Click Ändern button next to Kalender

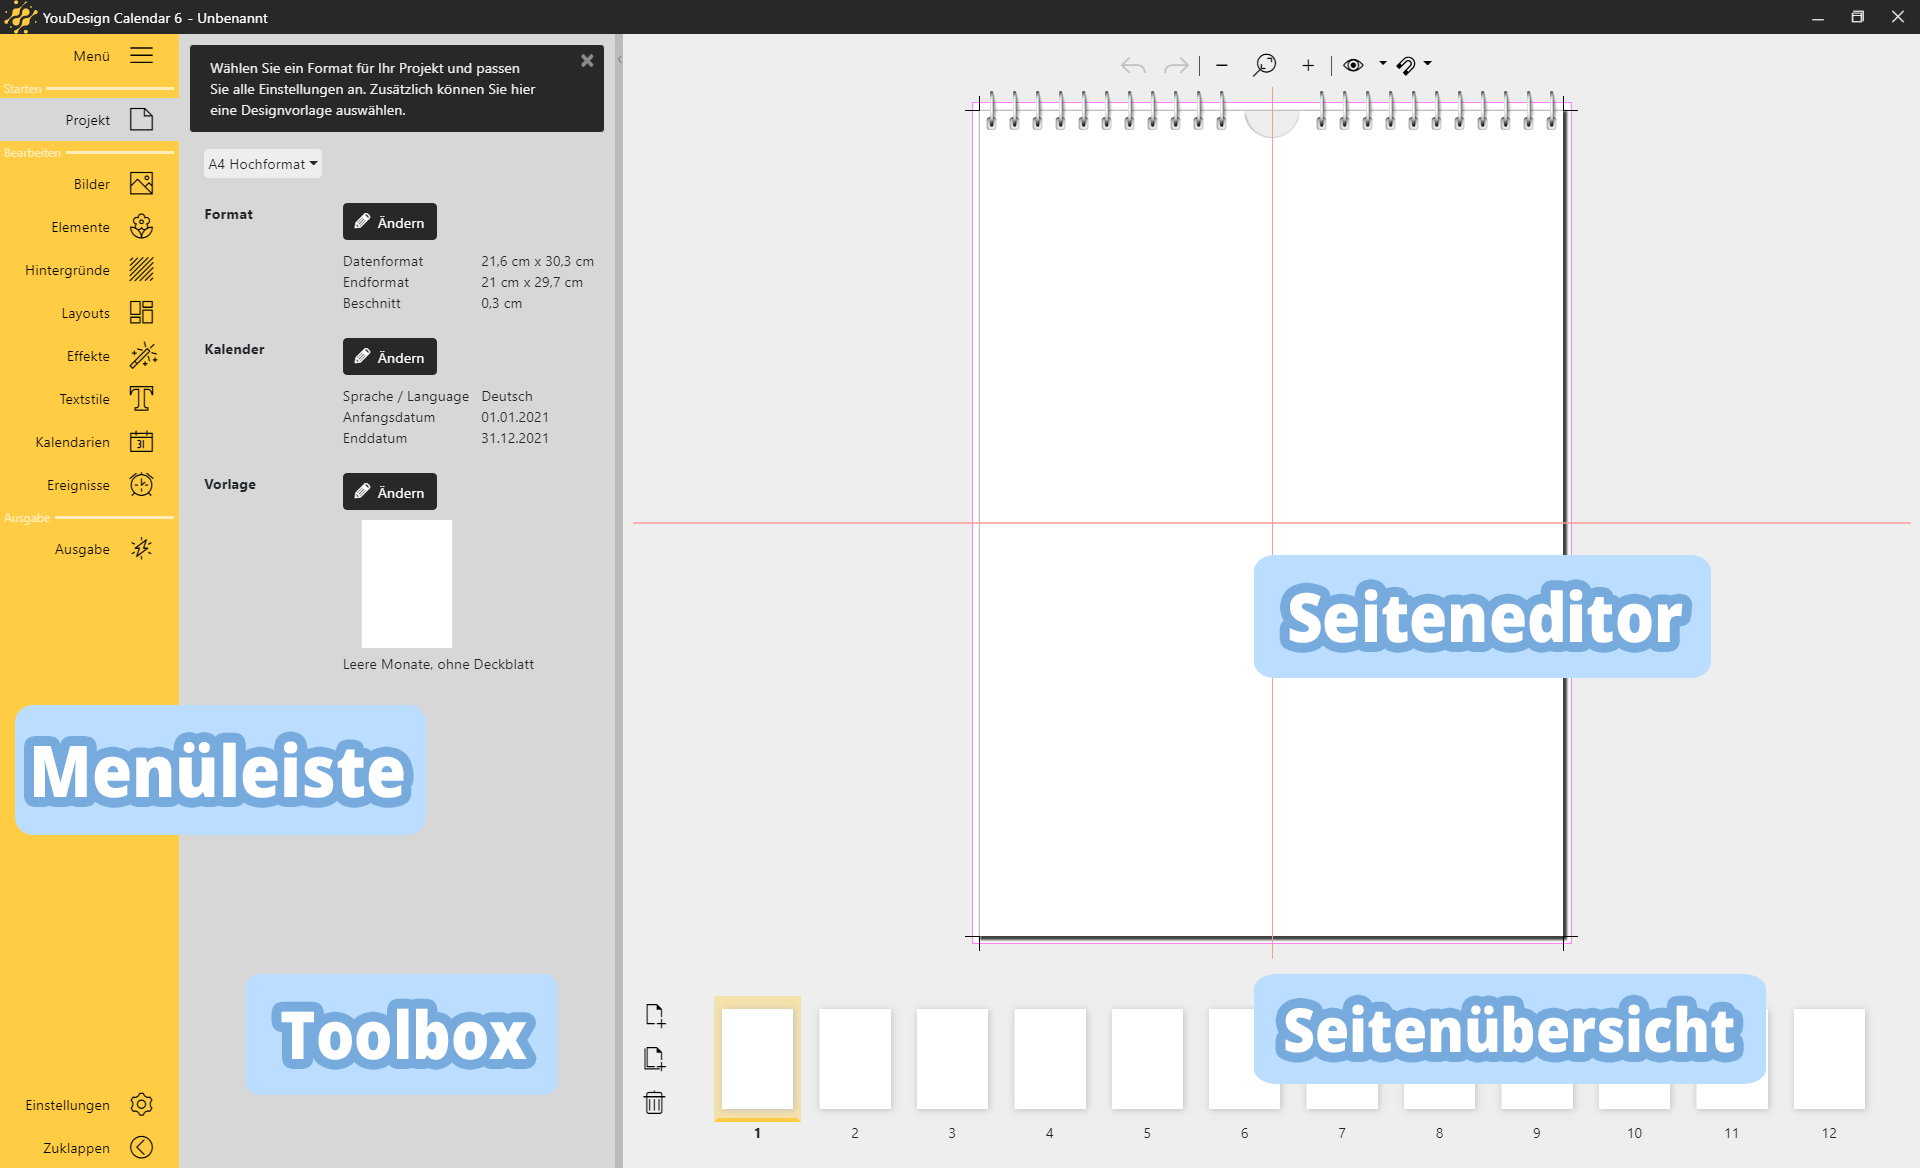click(x=390, y=357)
